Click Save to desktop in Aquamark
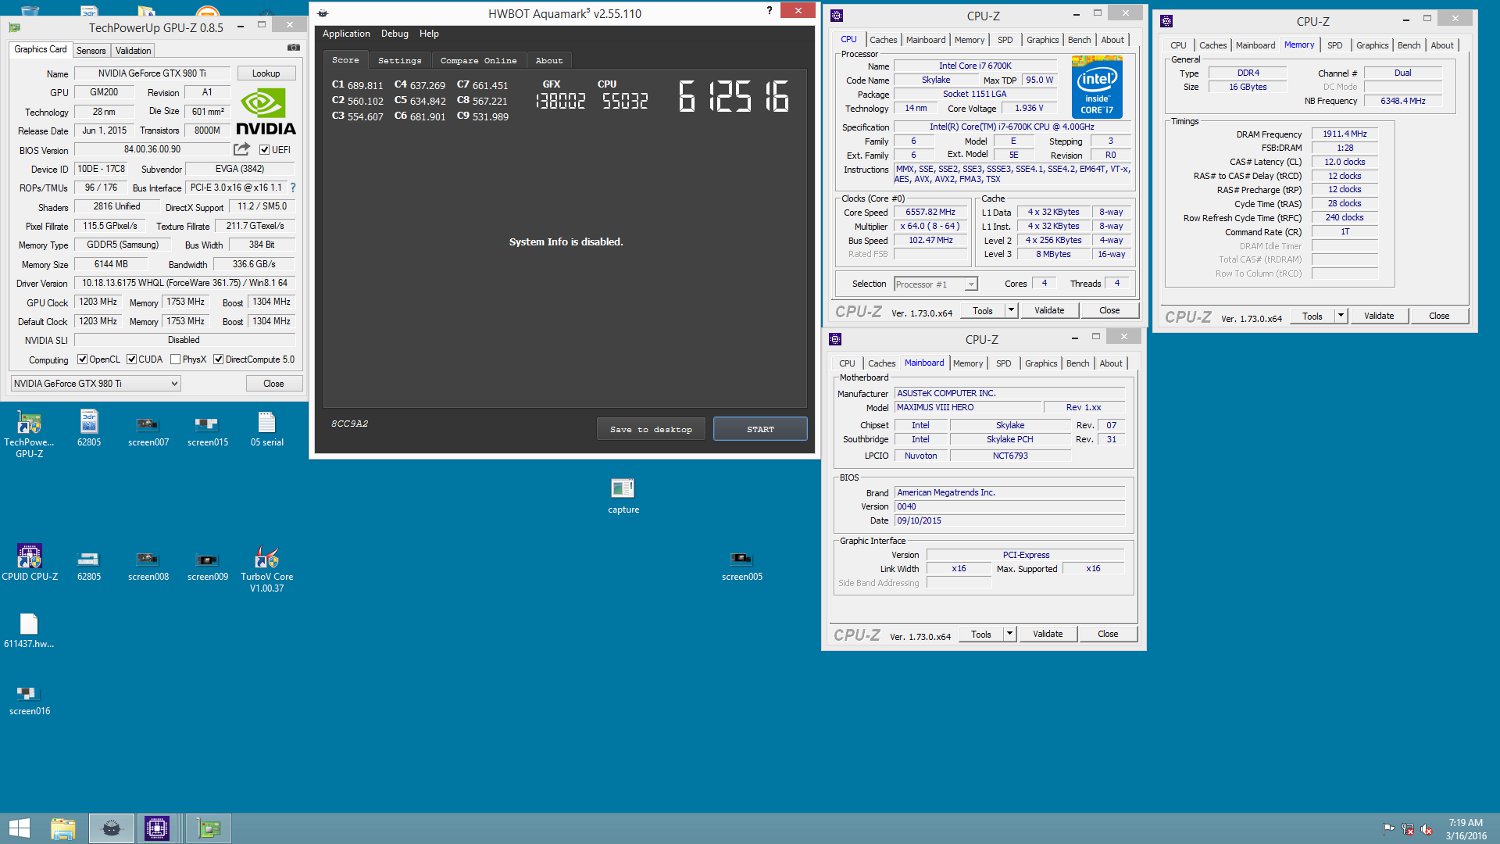 click(651, 429)
